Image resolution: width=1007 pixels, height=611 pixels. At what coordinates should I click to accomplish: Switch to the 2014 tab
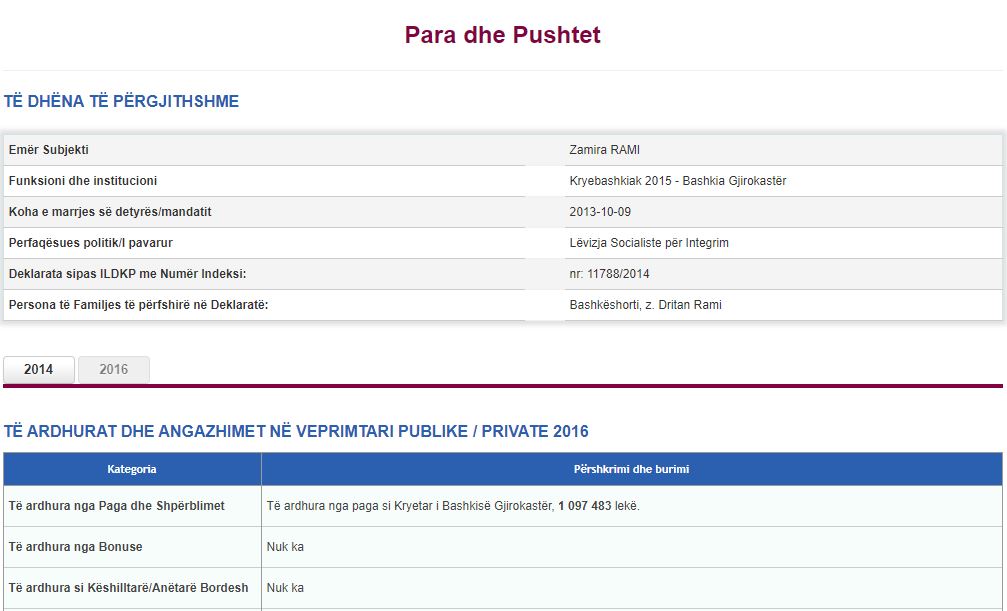[x=39, y=369]
